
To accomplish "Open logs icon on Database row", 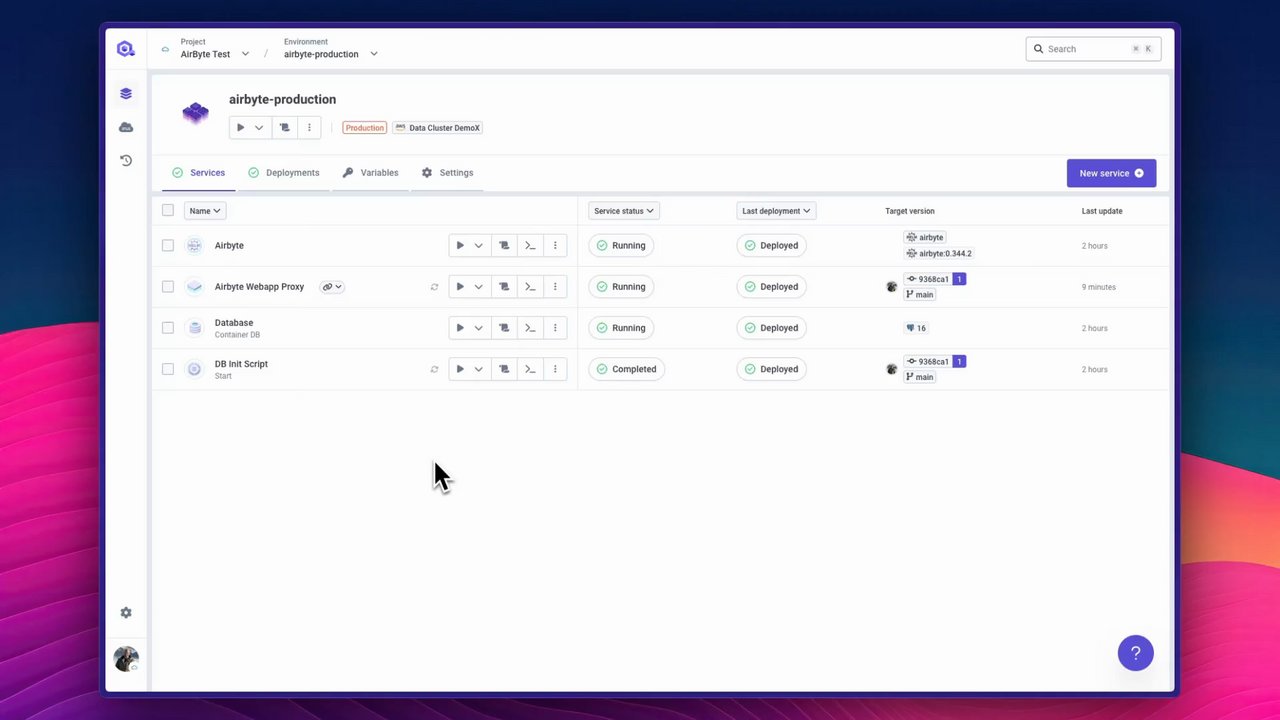I will tap(504, 328).
